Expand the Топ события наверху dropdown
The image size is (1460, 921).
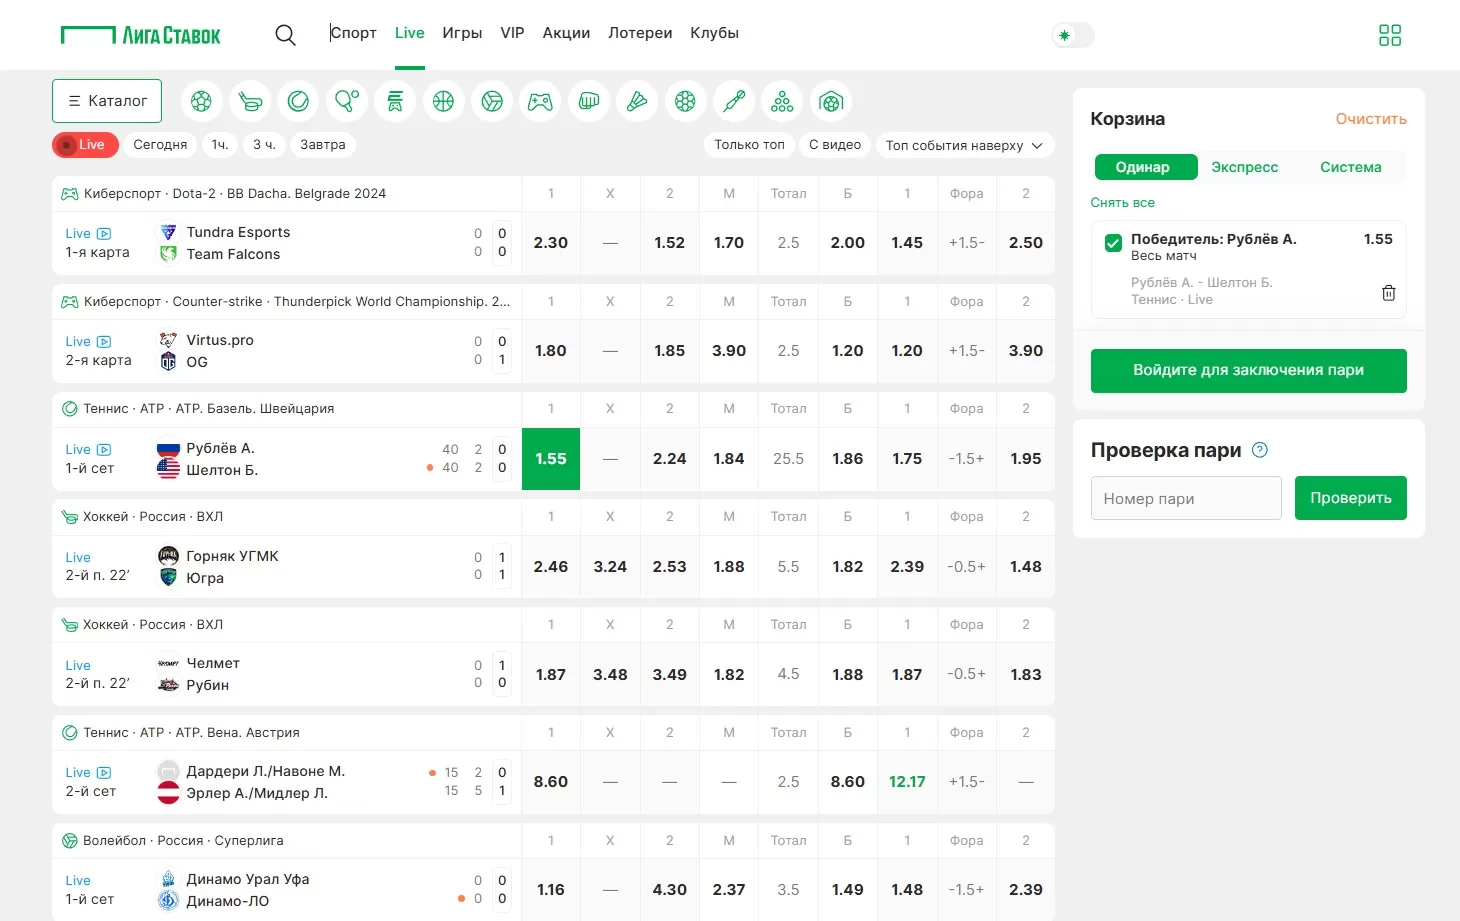click(x=964, y=145)
